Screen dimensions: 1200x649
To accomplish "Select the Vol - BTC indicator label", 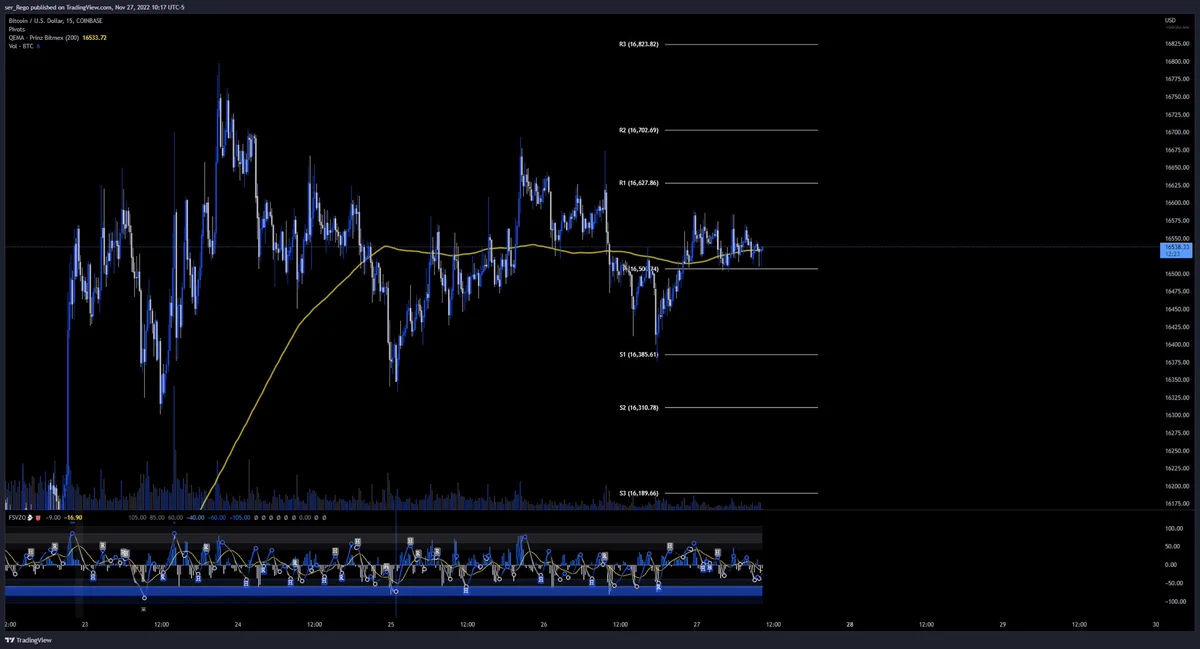I will [x=20, y=47].
